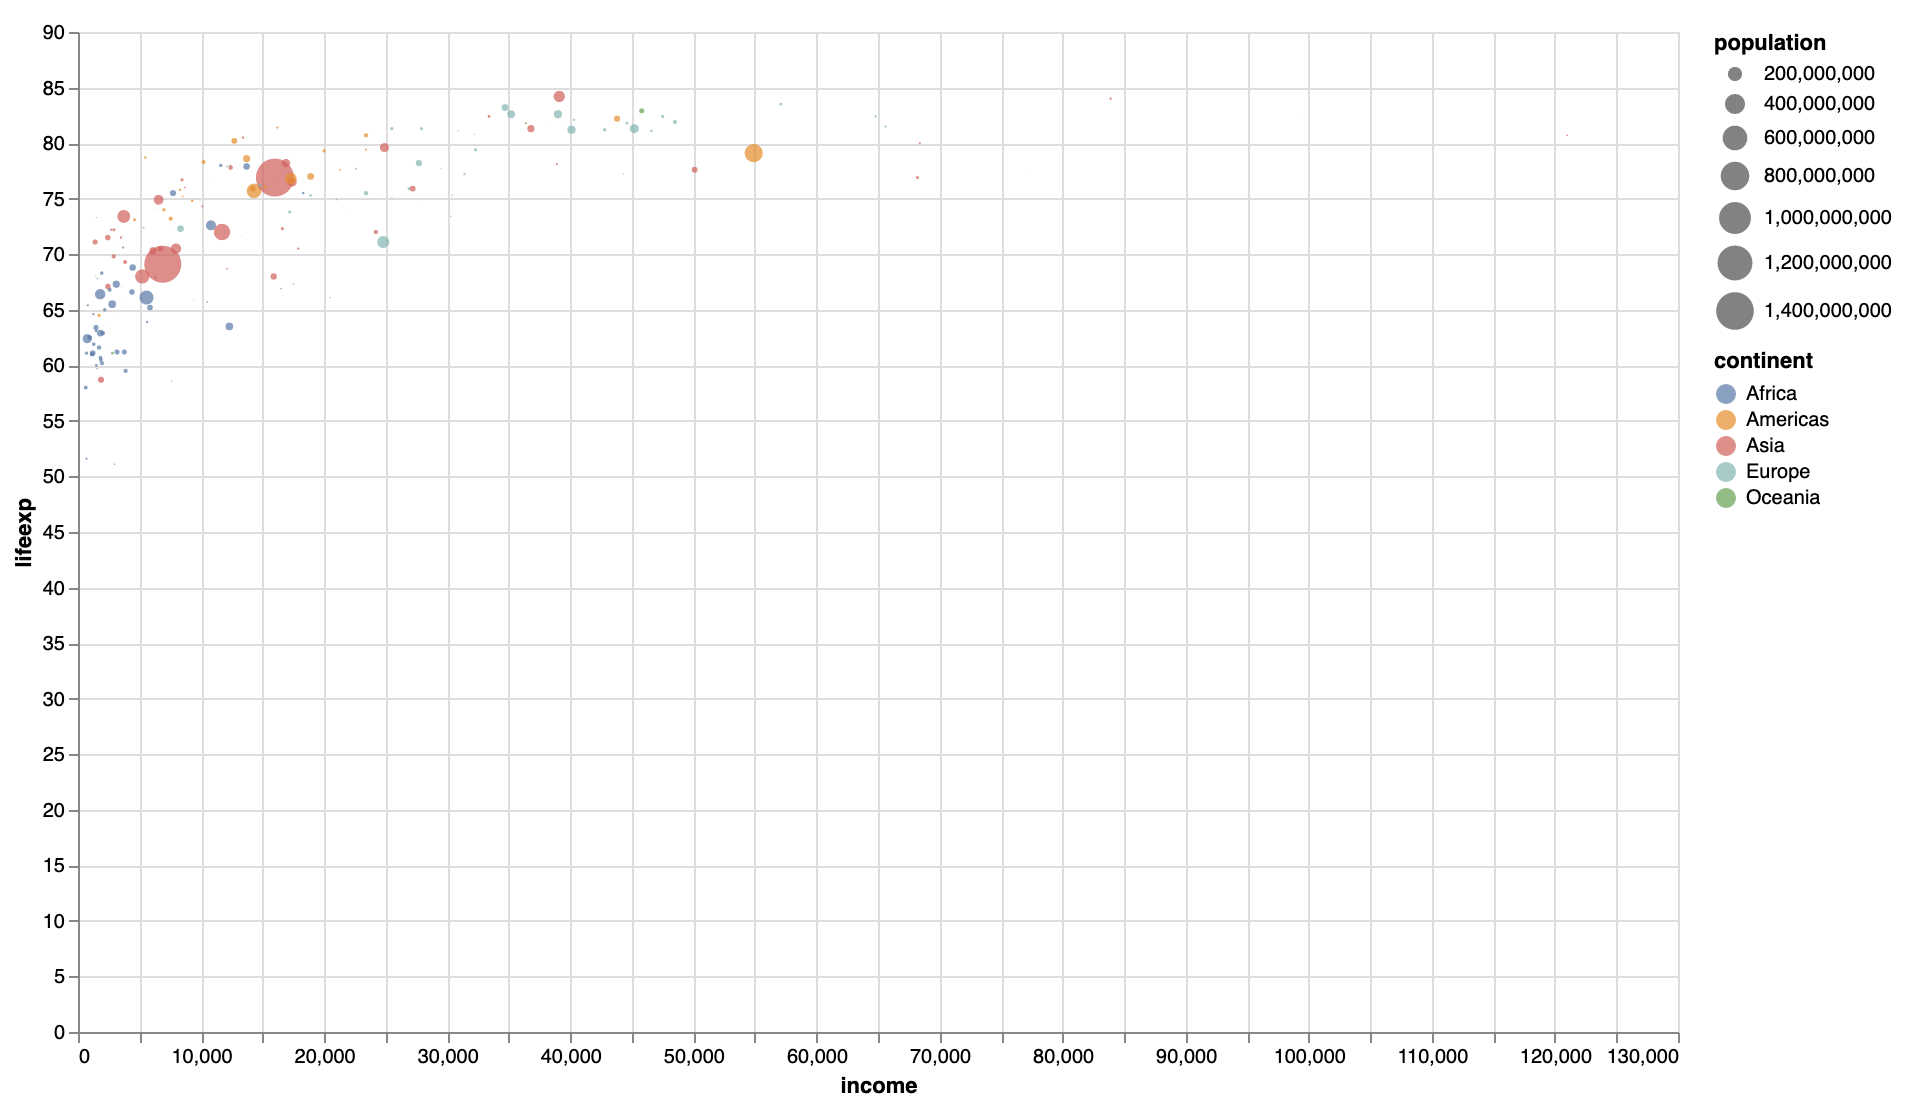This screenshot has height=1104, width=1918.
Task: Click the Americas legend text label
Action: pos(1786,419)
